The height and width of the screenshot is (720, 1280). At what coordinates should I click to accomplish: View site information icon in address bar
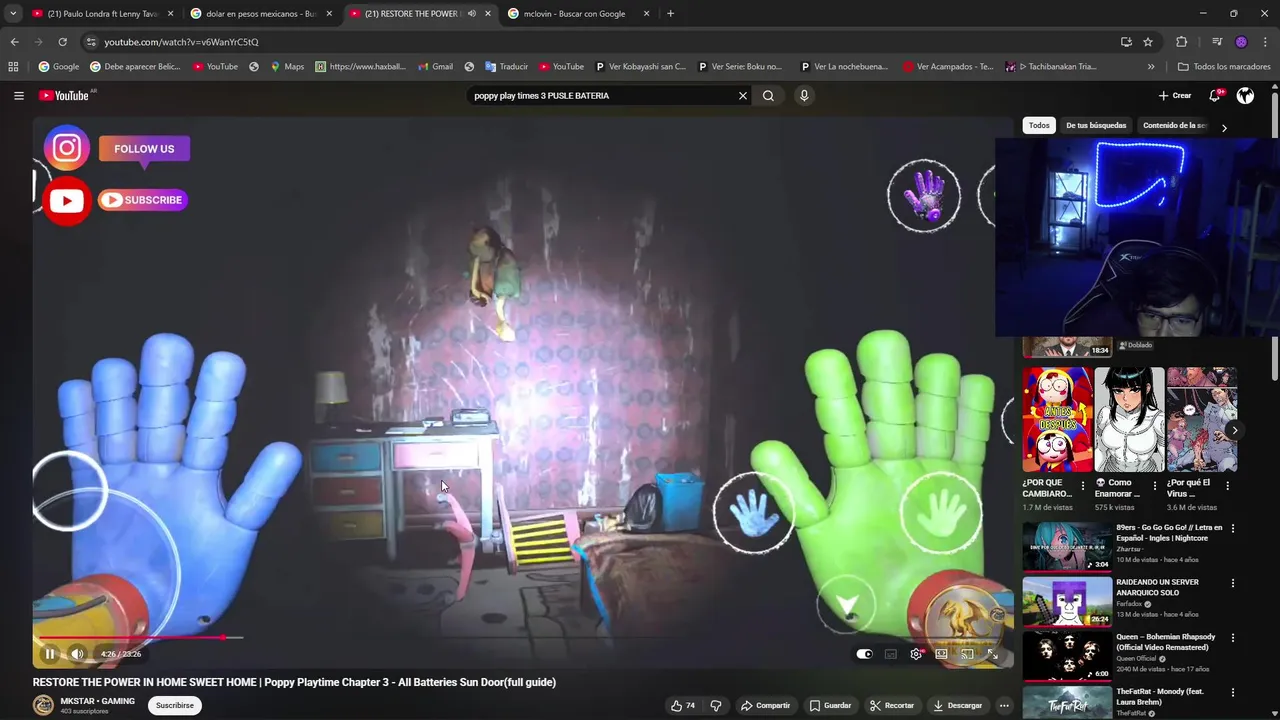tap(91, 42)
